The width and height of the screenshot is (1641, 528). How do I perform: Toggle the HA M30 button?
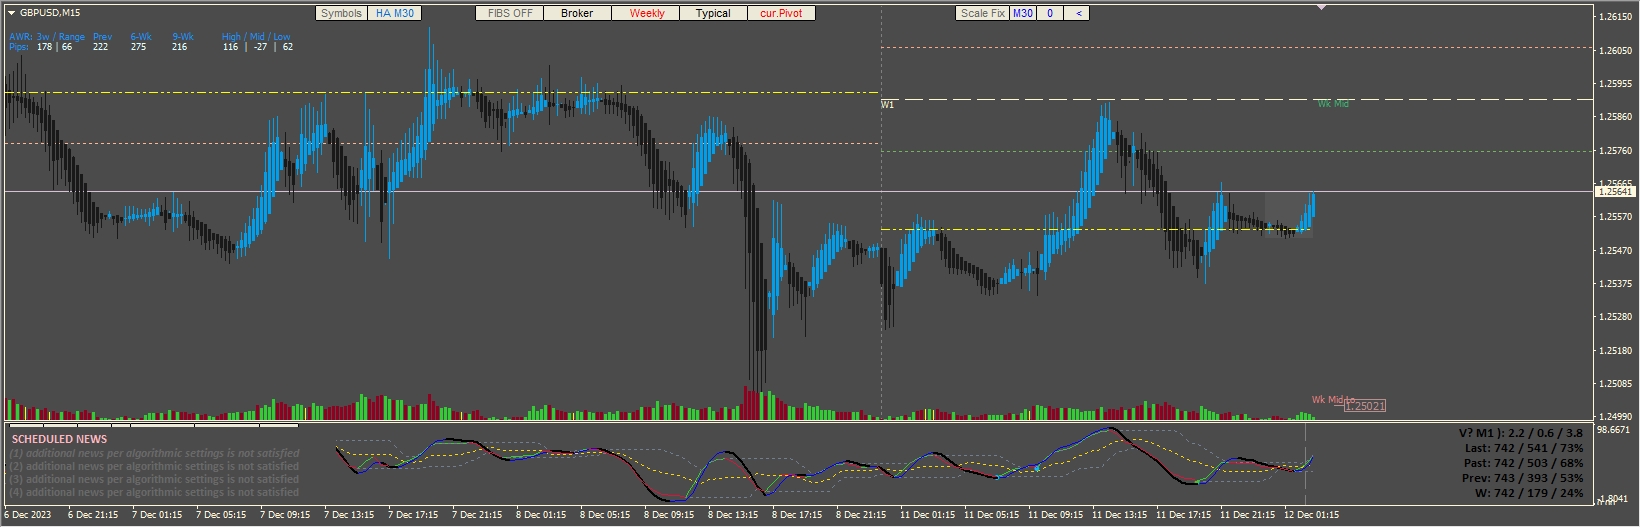tap(394, 13)
